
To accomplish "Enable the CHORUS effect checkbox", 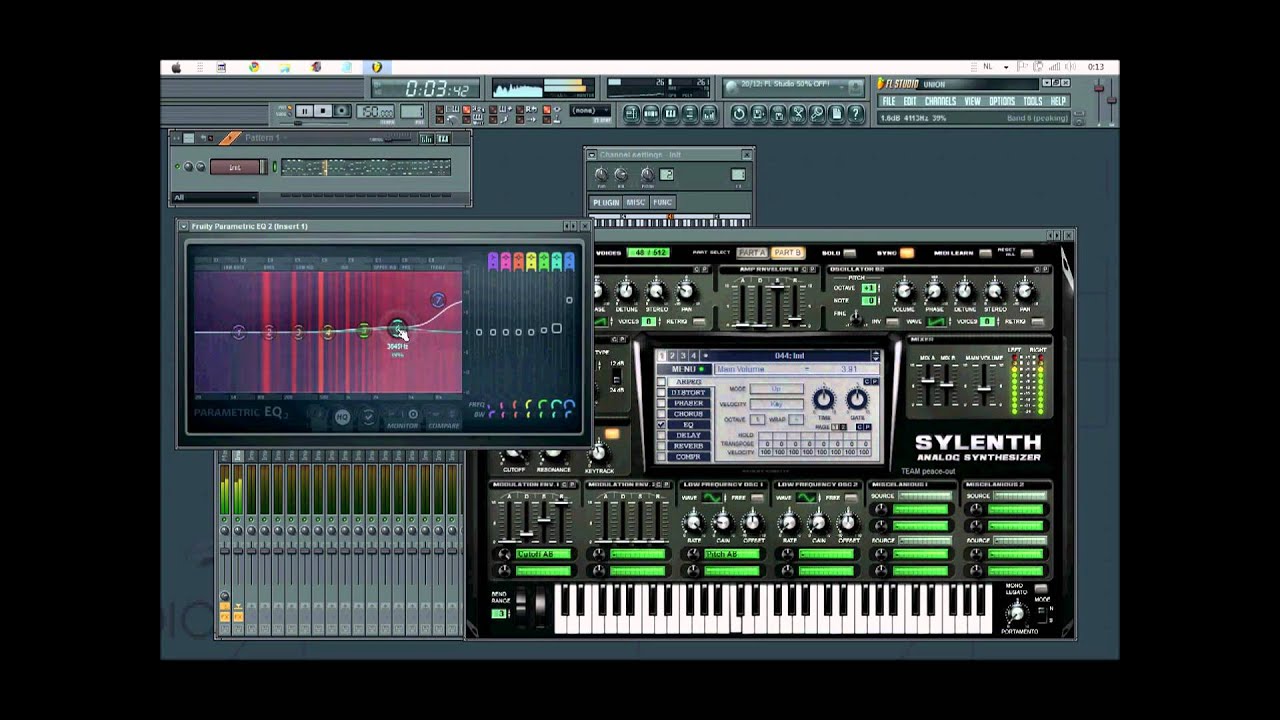I will point(661,414).
